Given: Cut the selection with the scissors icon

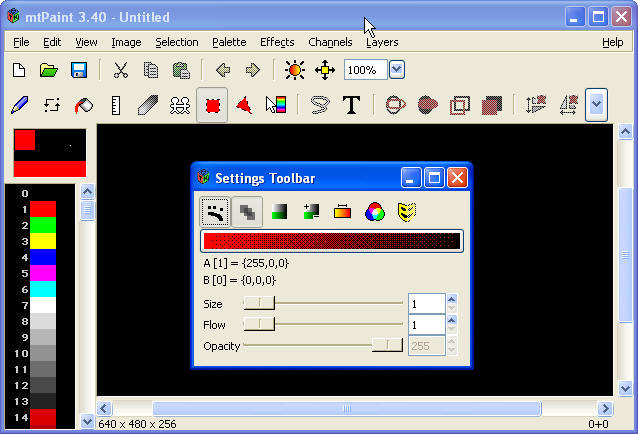Looking at the screenshot, I should pyautogui.click(x=120, y=70).
